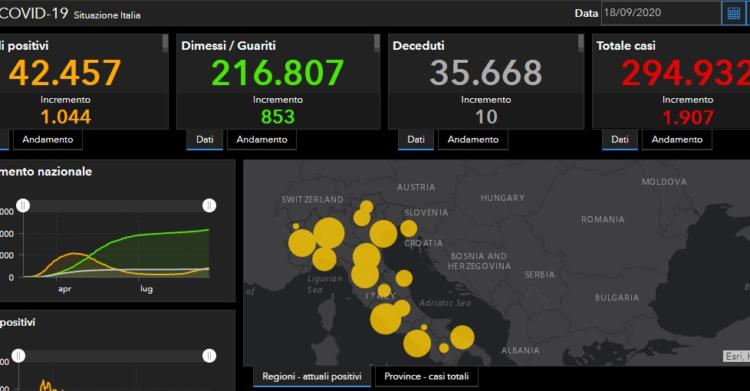Click the Deceduti increment value 10

[x=486, y=117]
